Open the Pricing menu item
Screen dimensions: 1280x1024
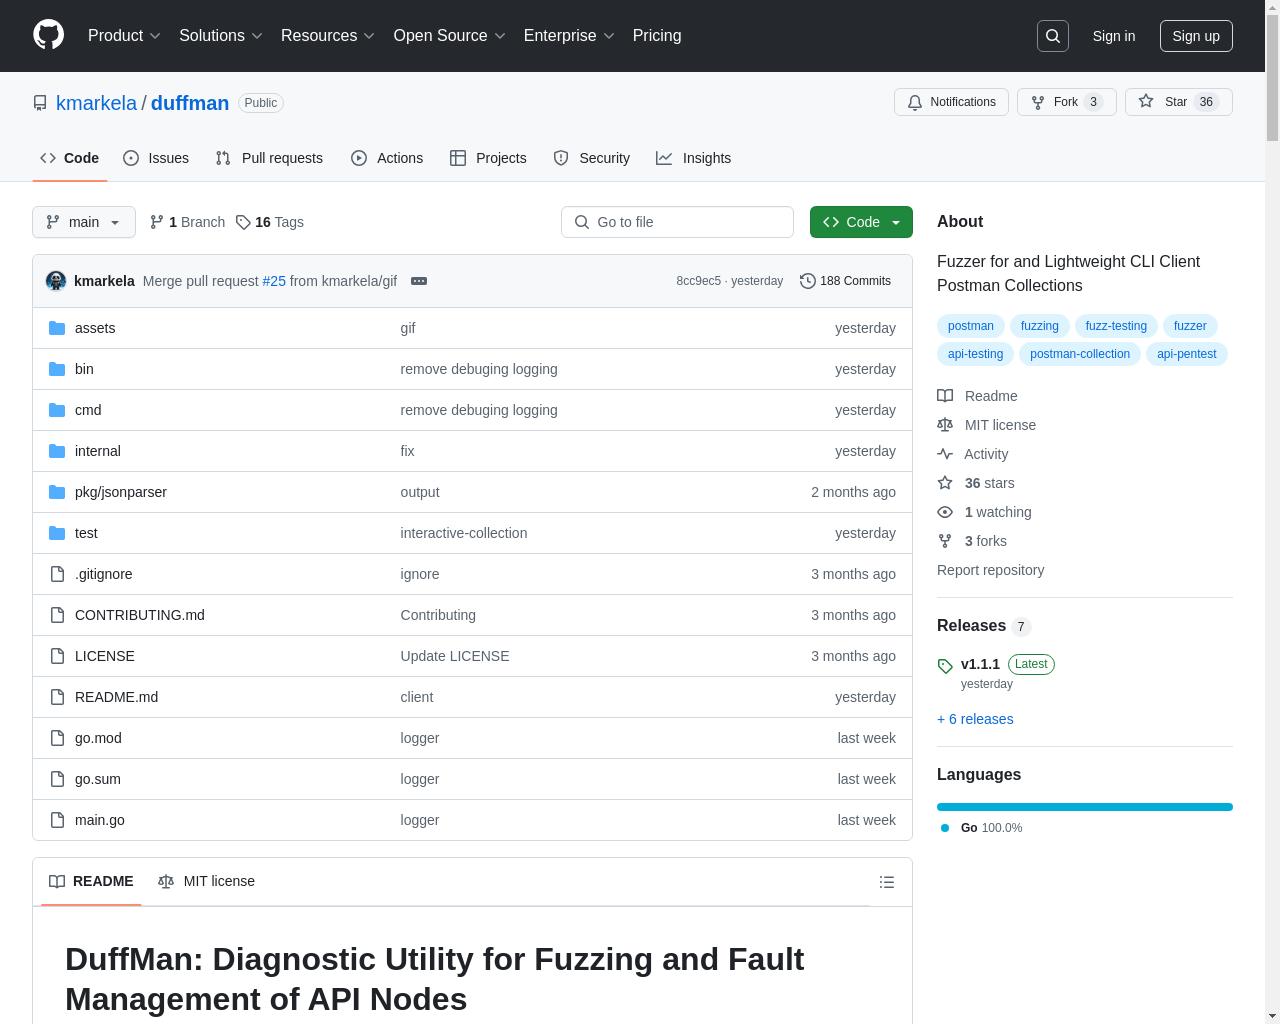click(x=657, y=35)
